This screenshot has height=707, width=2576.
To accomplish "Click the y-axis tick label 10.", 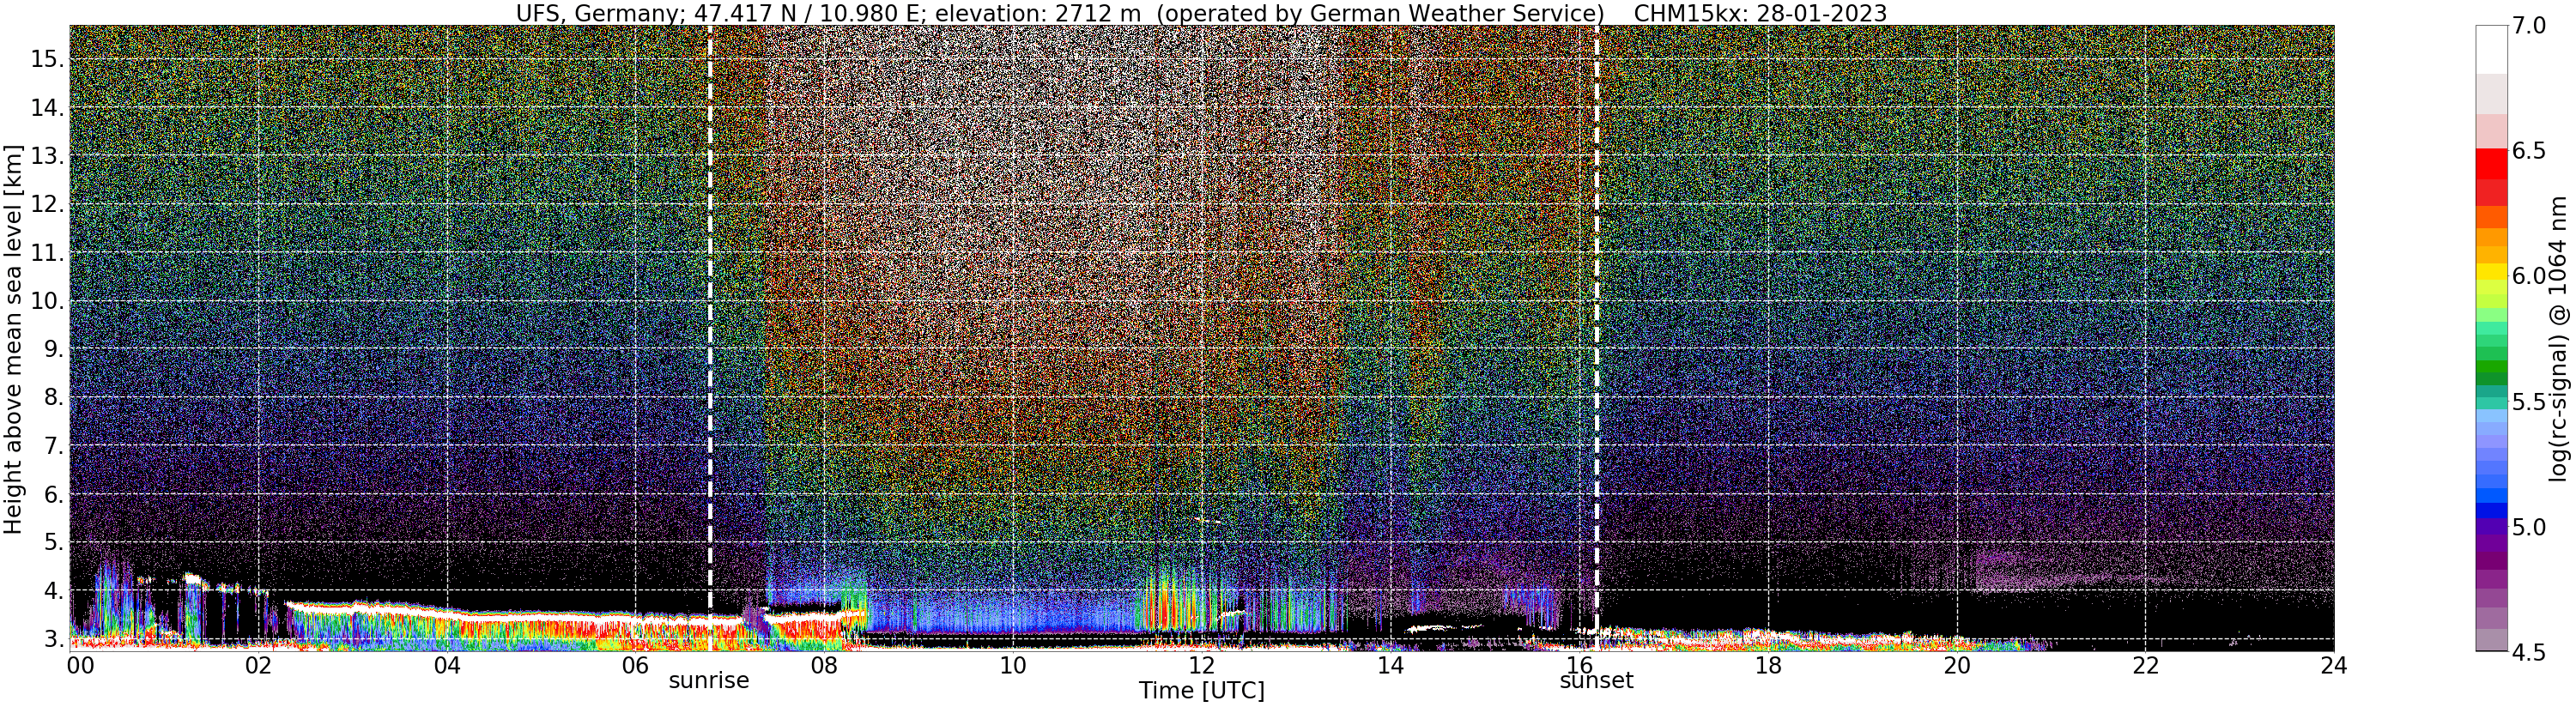I will (47, 301).
